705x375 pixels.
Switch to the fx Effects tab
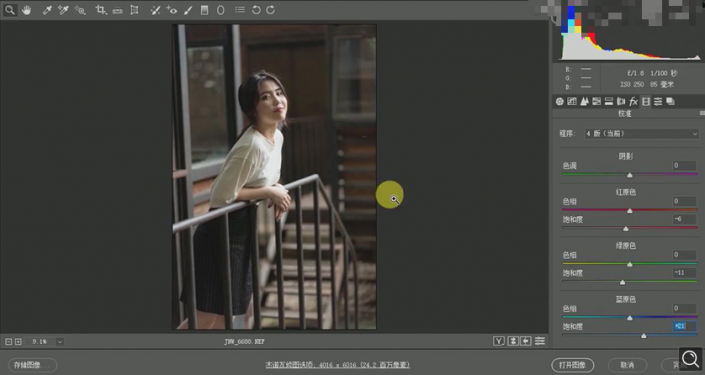click(634, 102)
